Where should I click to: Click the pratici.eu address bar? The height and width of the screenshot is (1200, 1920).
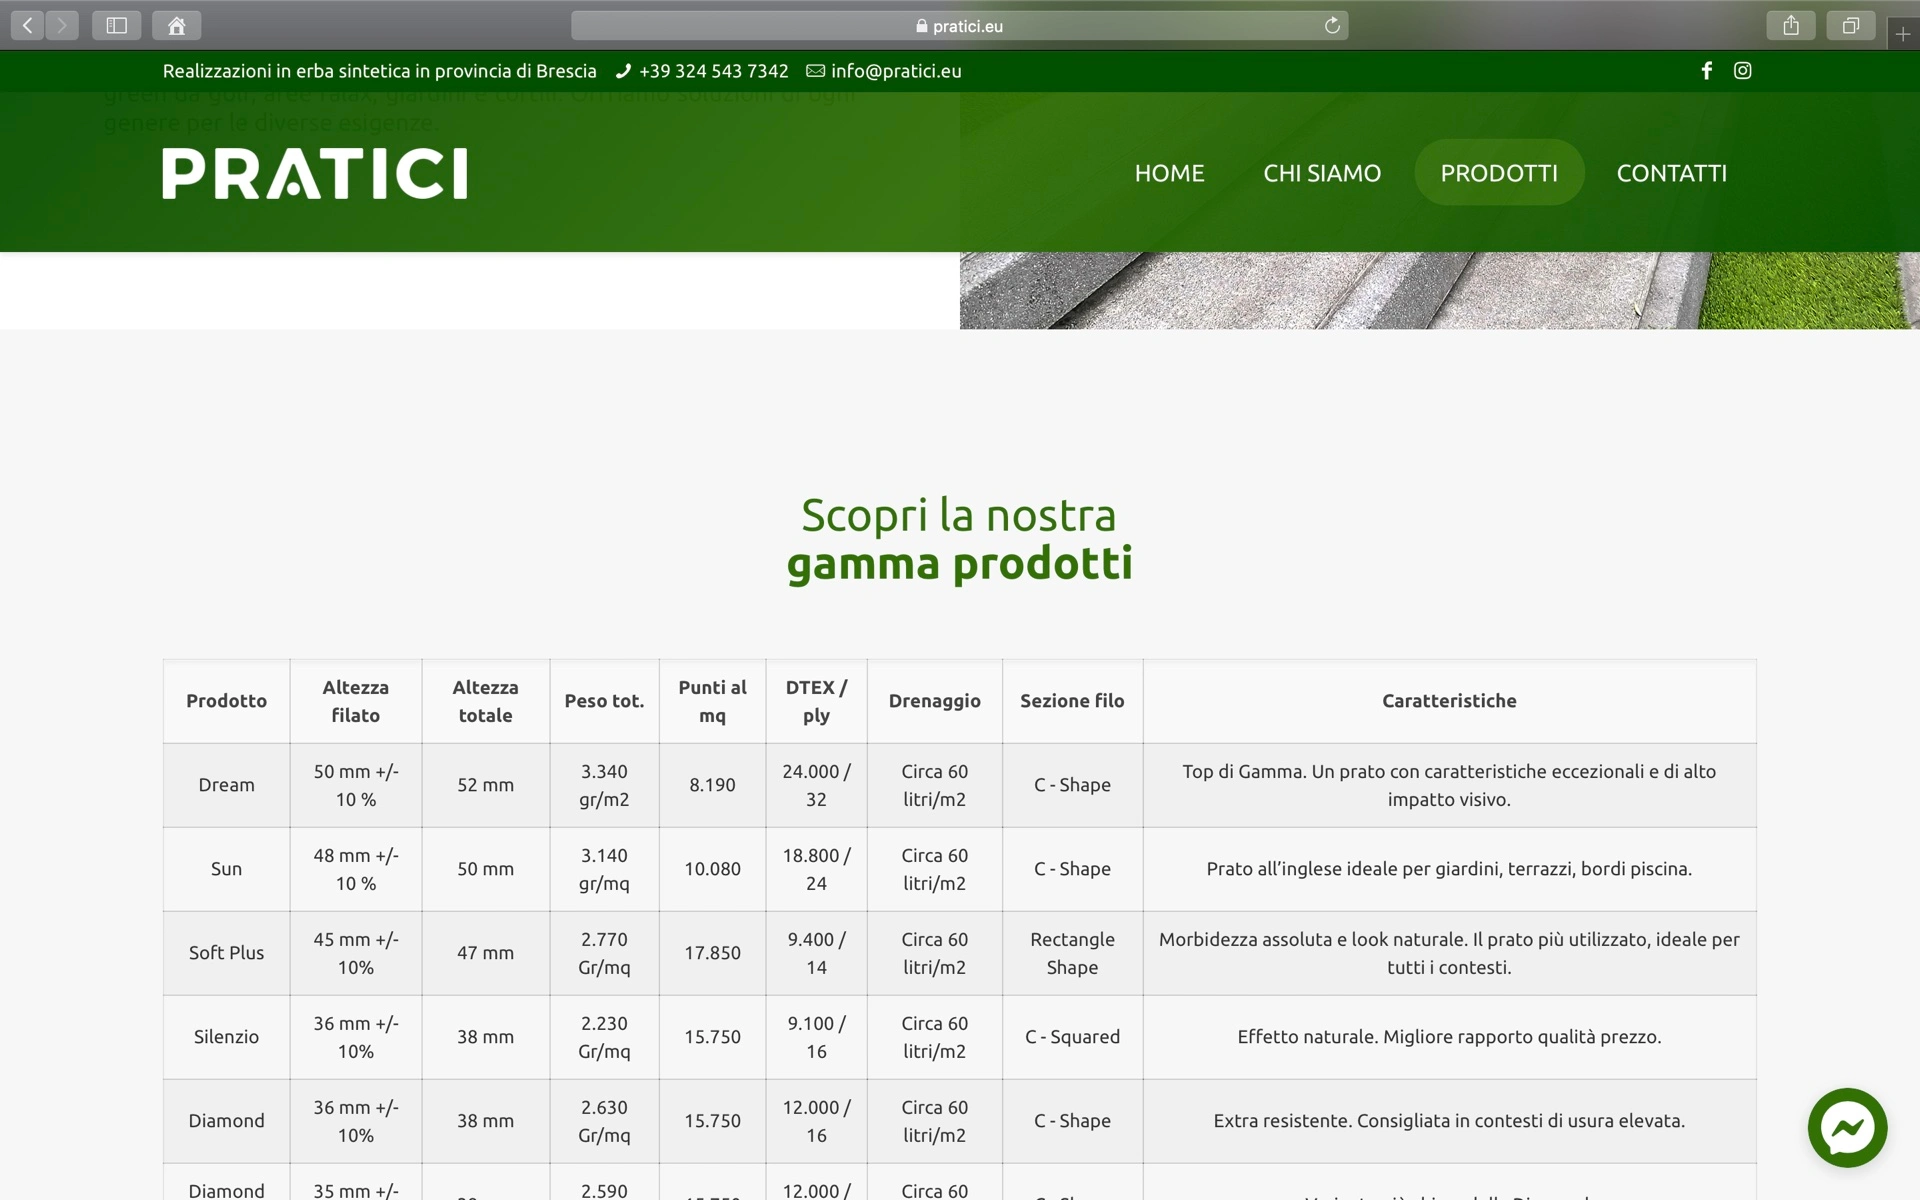[960, 26]
